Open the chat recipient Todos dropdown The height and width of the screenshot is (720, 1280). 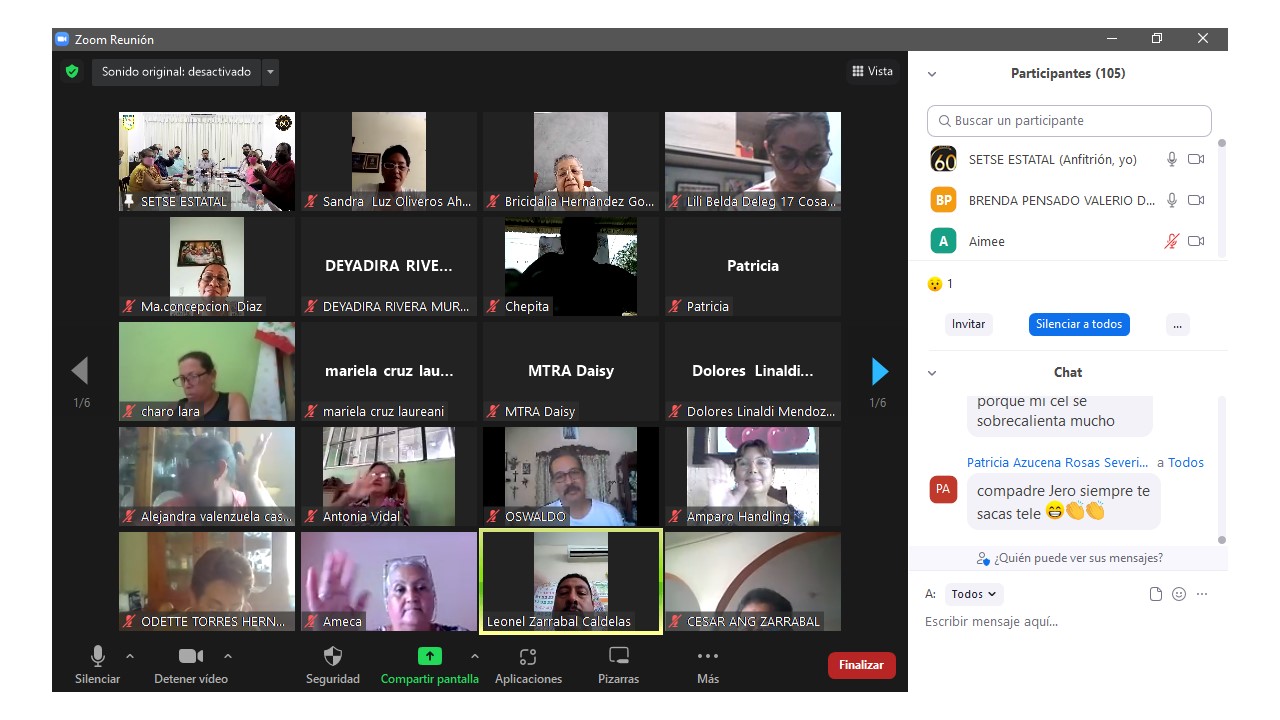973,594
